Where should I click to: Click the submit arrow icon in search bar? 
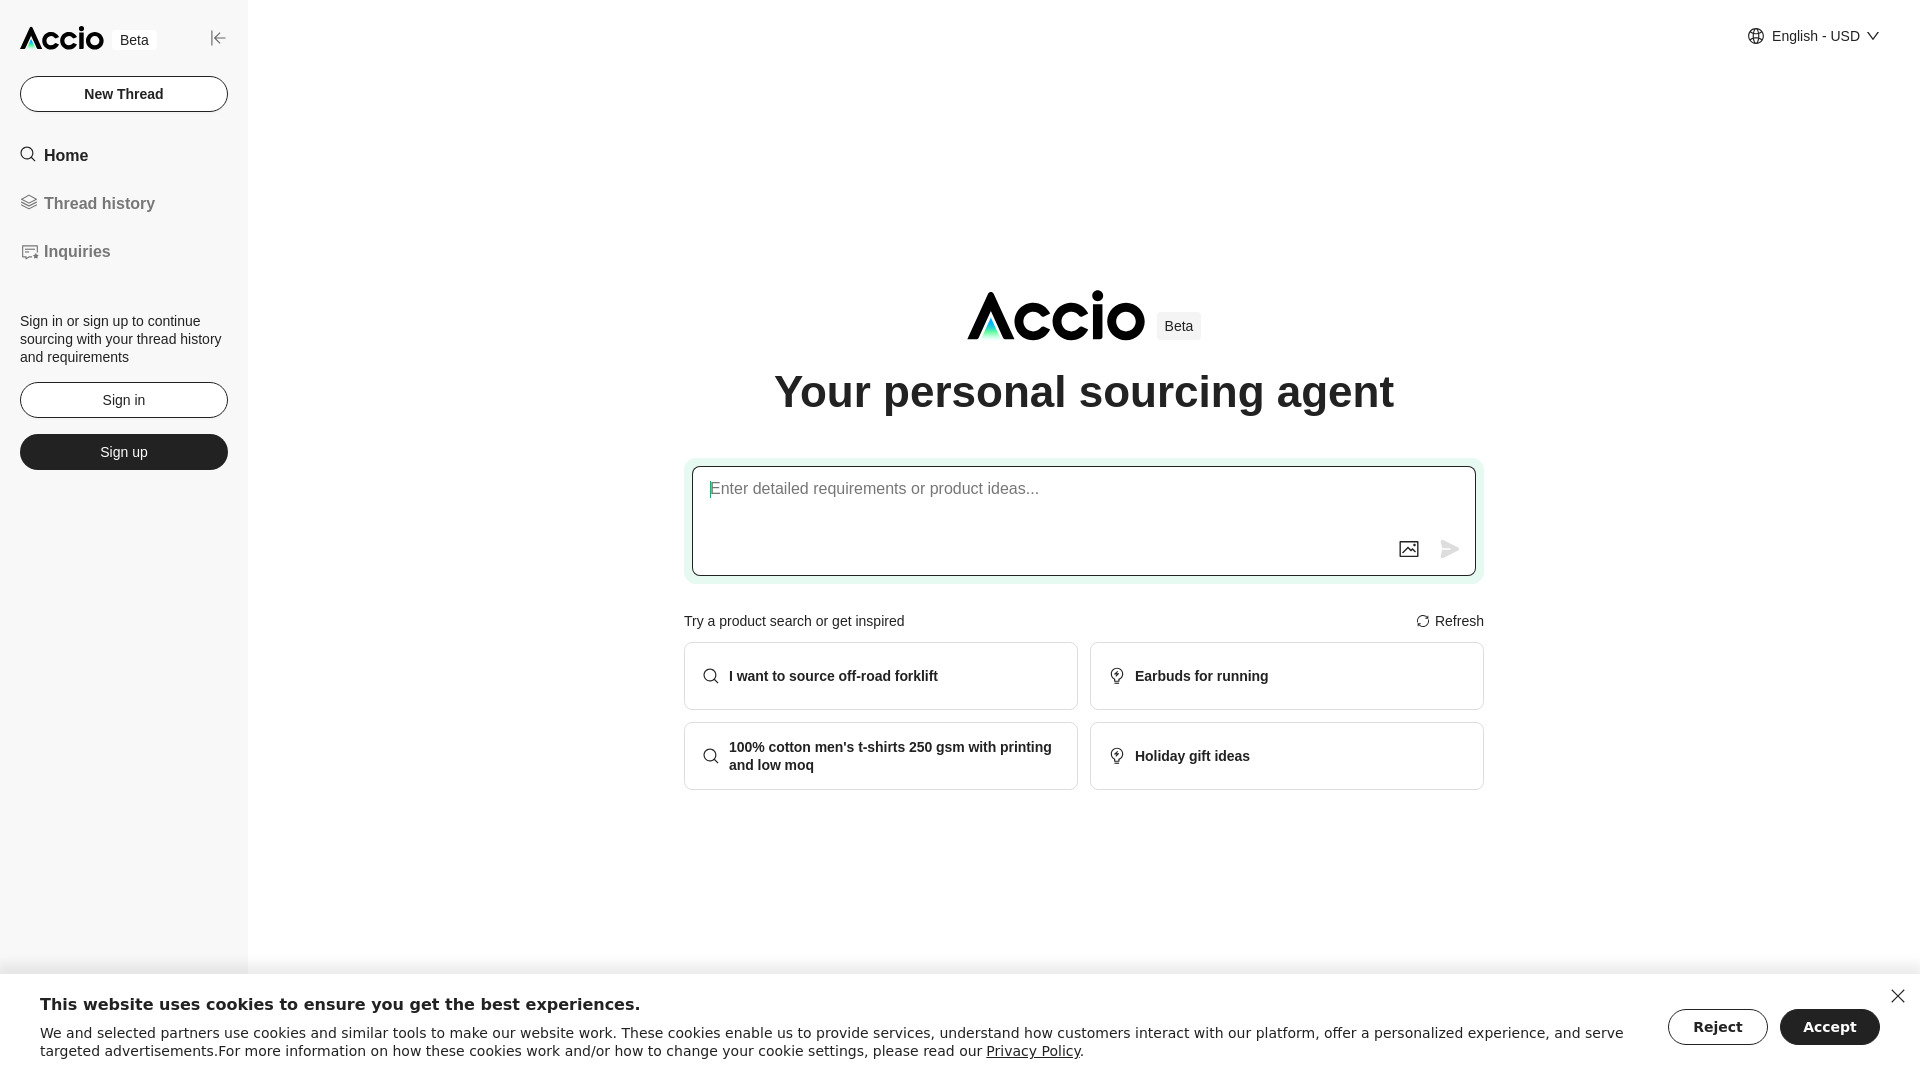pos(1449,547)
